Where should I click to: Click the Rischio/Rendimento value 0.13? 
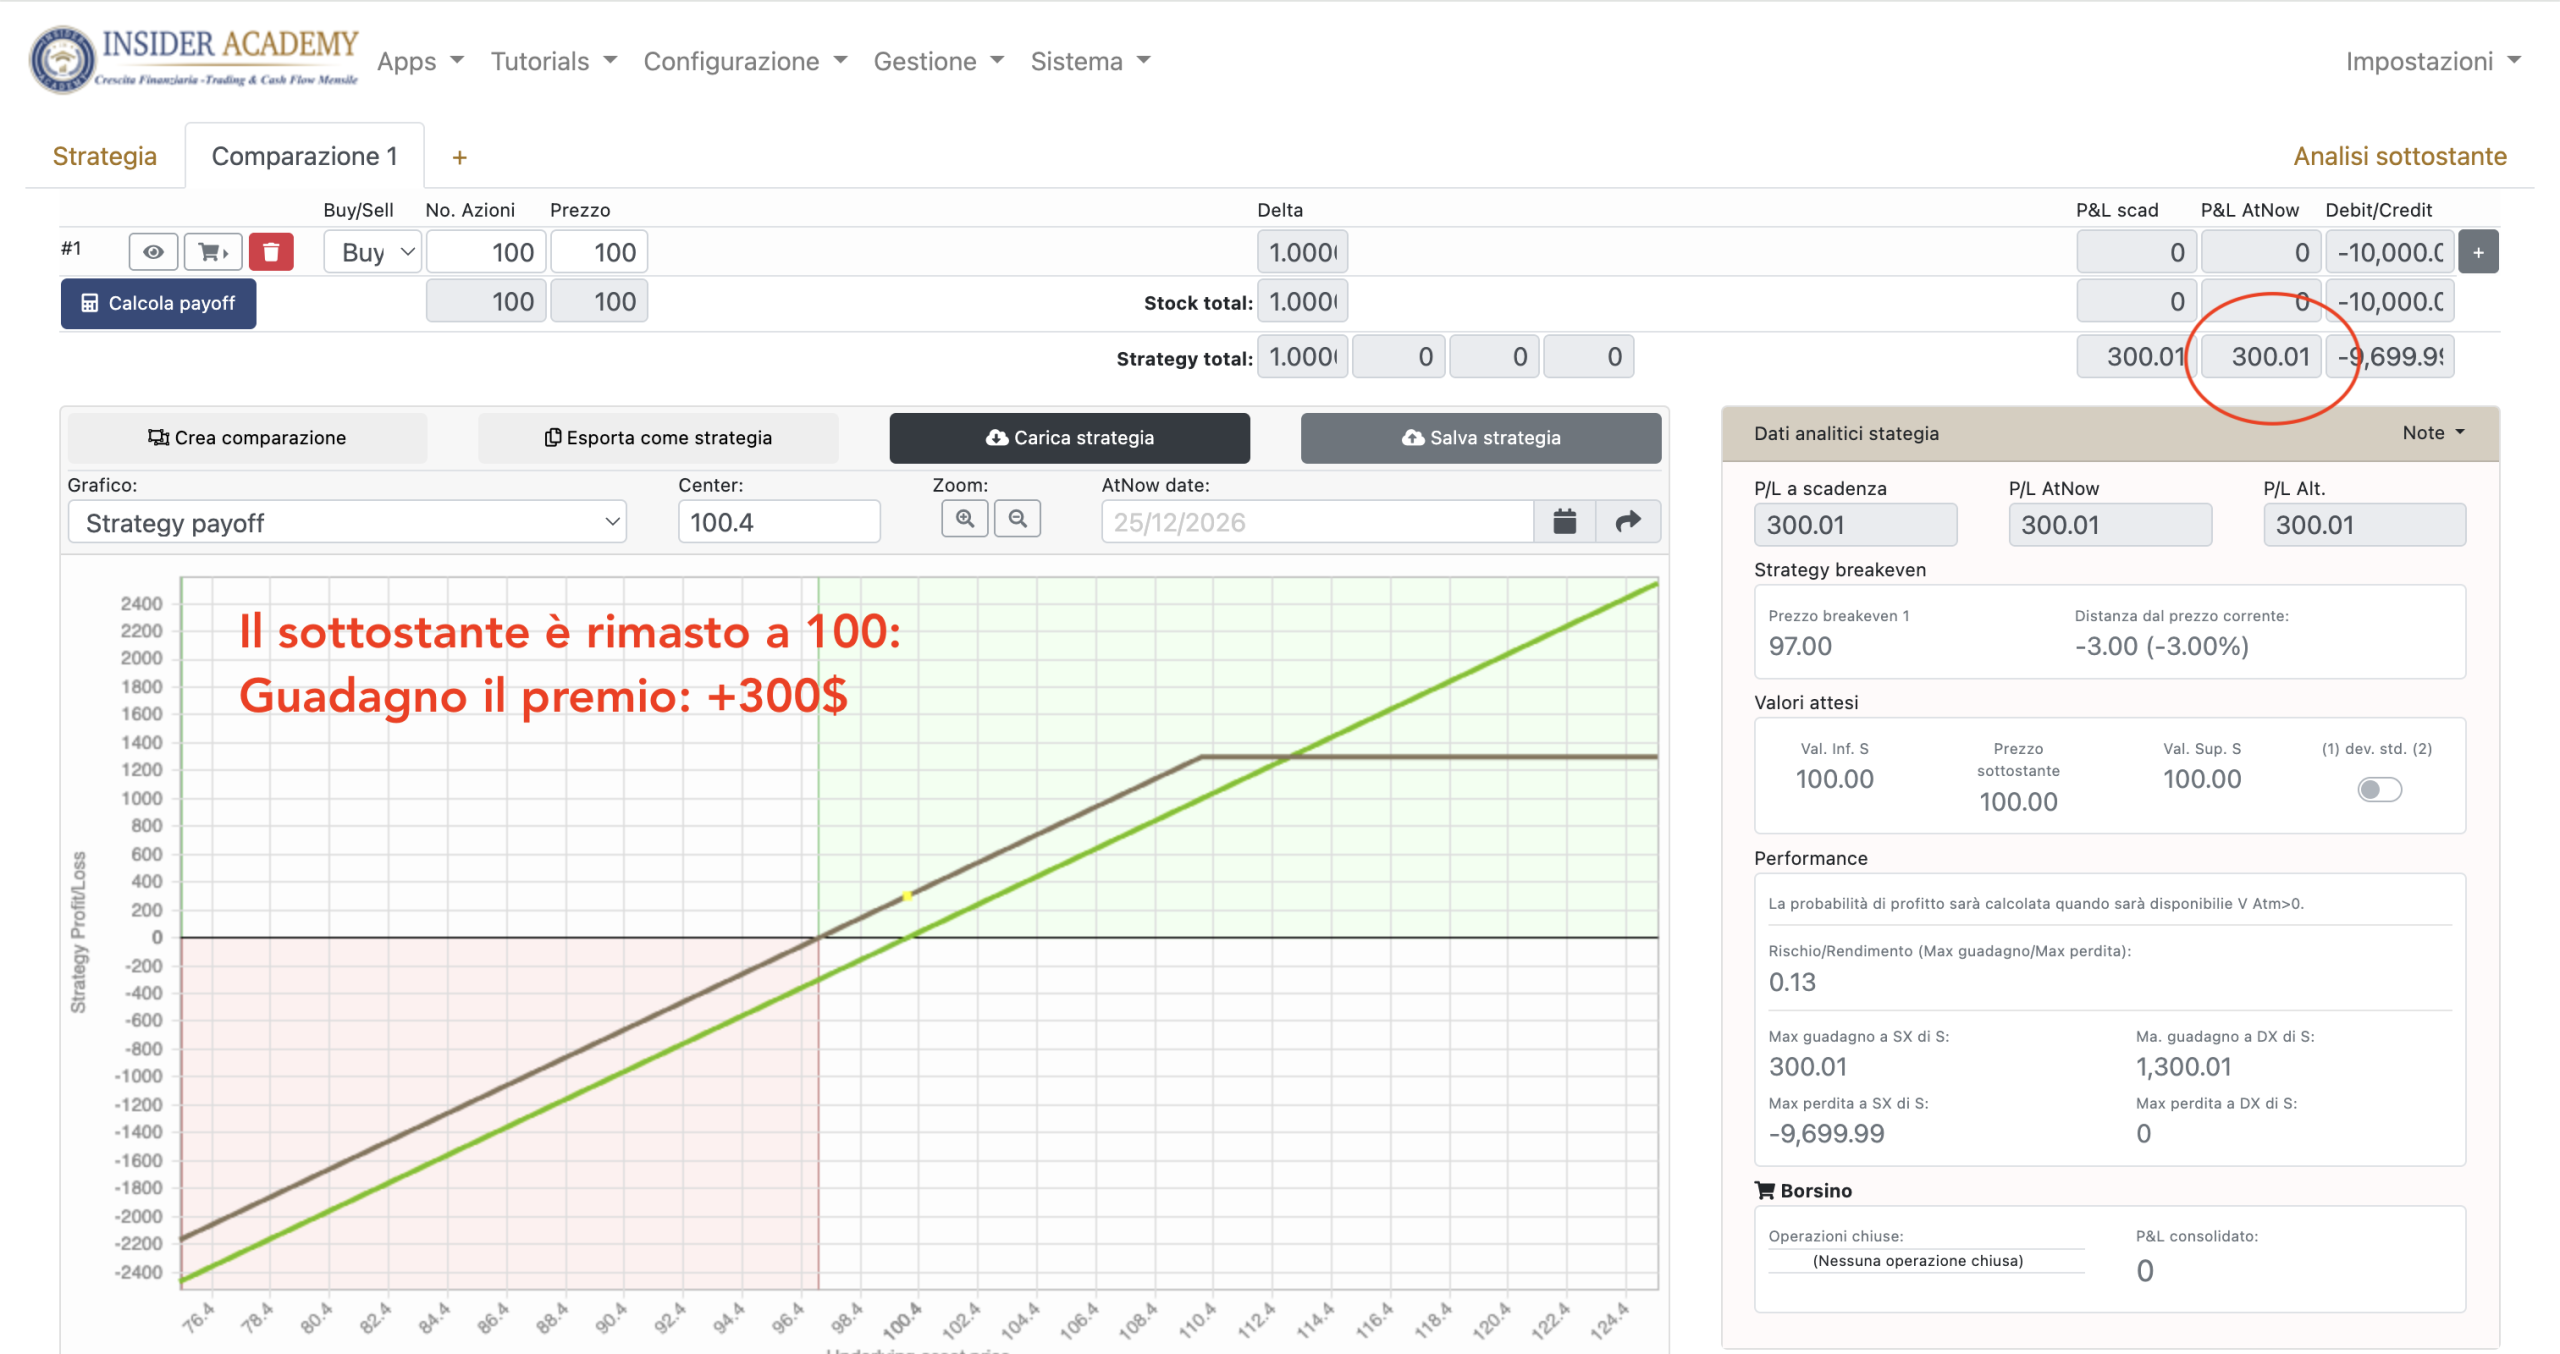click(1792, 982)
